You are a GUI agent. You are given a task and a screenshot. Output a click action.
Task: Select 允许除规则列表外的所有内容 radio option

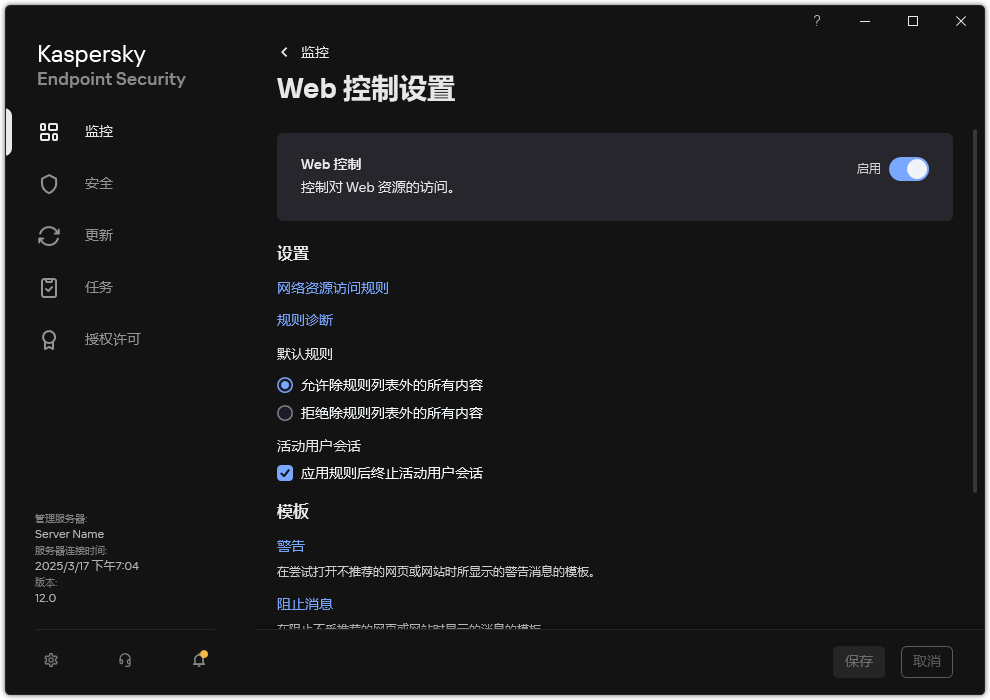pos(285,385)
